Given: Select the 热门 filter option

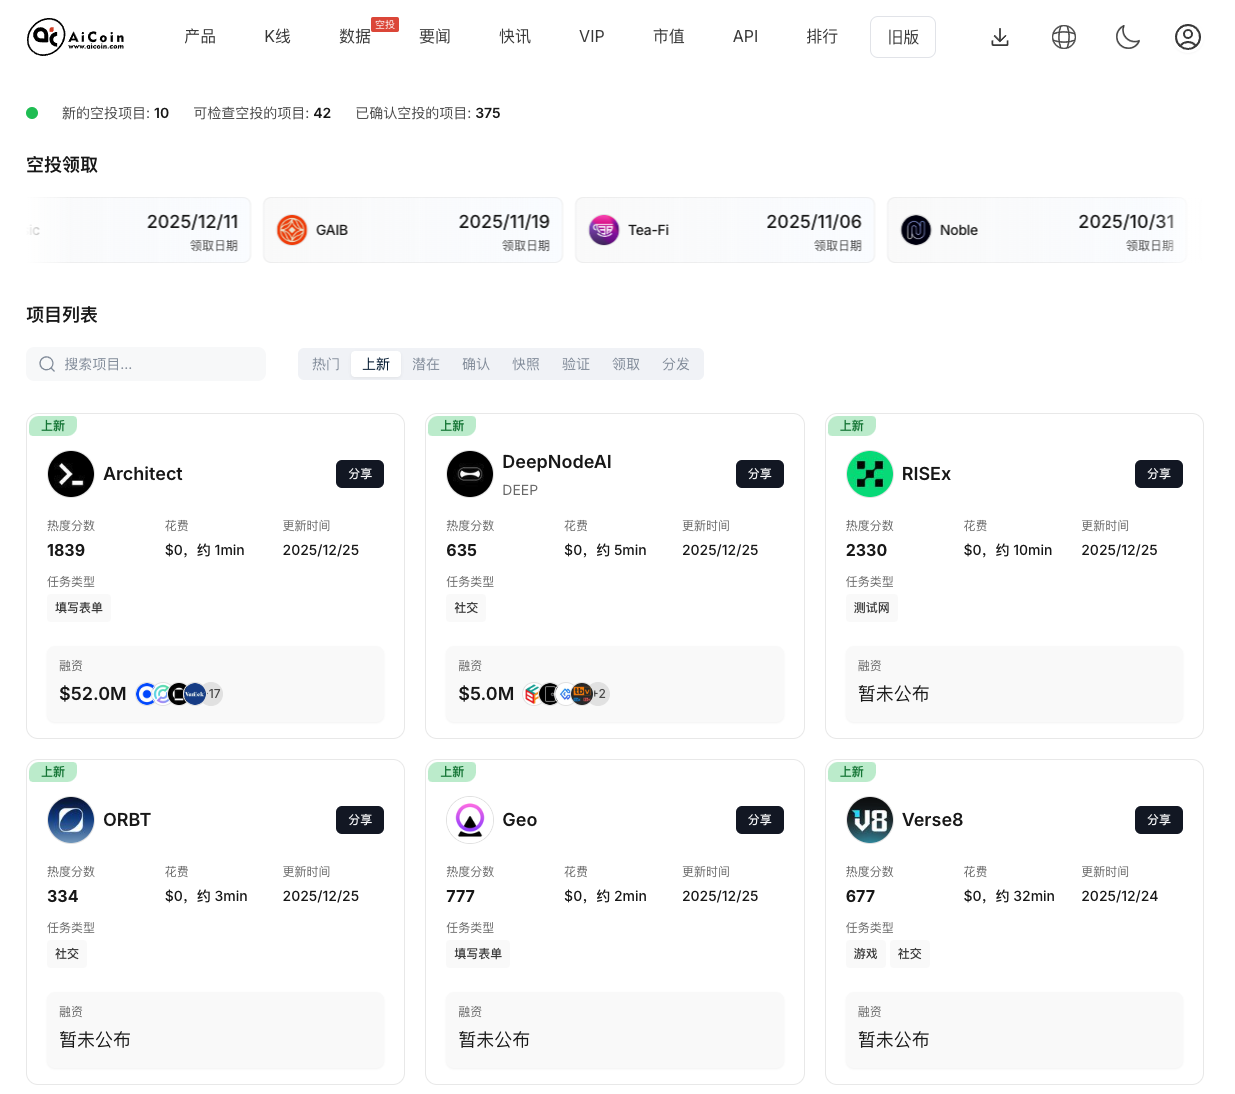Looking at the screenshot, I should (x=325, y=364).
